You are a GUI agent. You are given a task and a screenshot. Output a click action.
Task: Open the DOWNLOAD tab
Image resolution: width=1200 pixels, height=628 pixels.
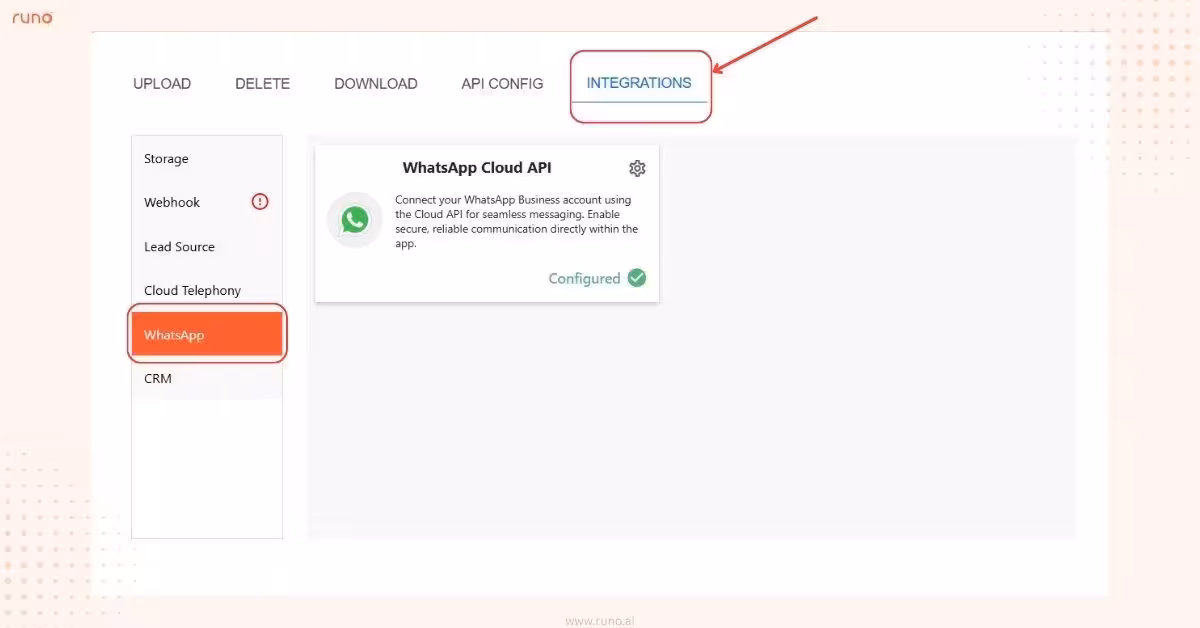pos(375,84)
